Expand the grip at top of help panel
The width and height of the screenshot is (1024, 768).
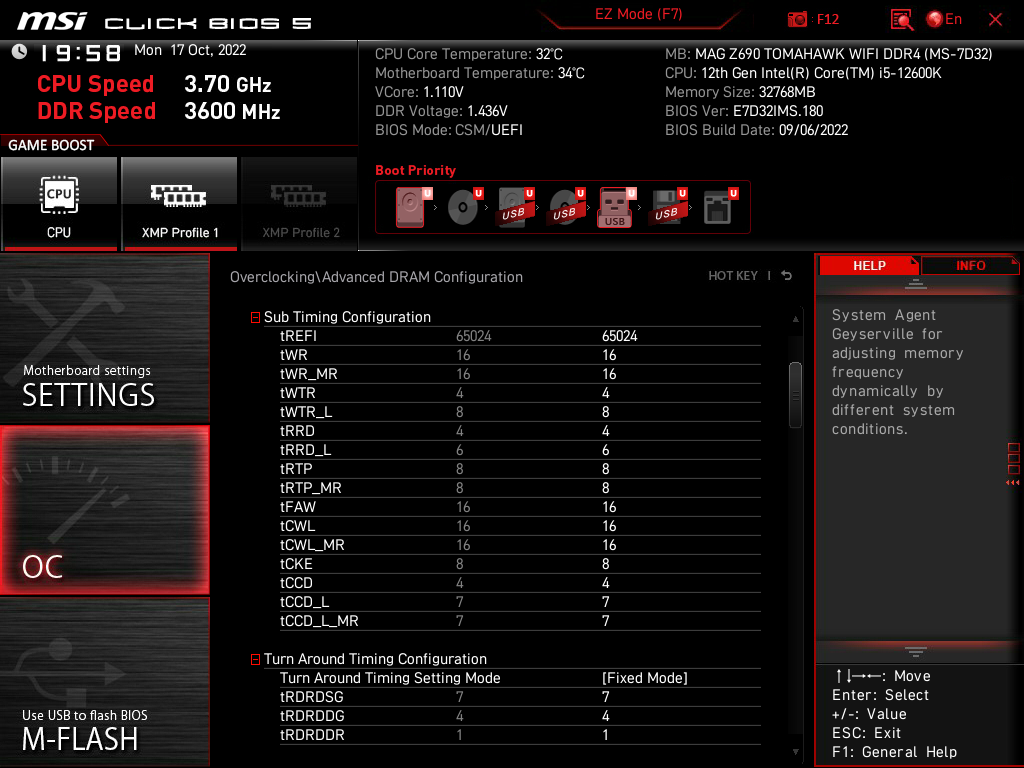tap(916, 284)
